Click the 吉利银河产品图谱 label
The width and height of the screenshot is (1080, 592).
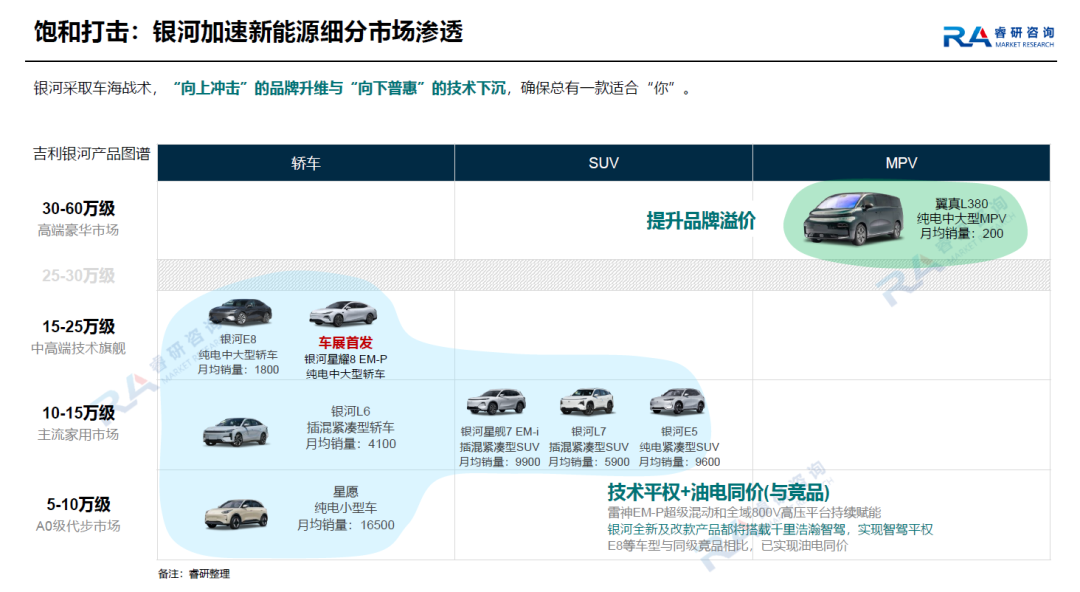click(92, 154)
